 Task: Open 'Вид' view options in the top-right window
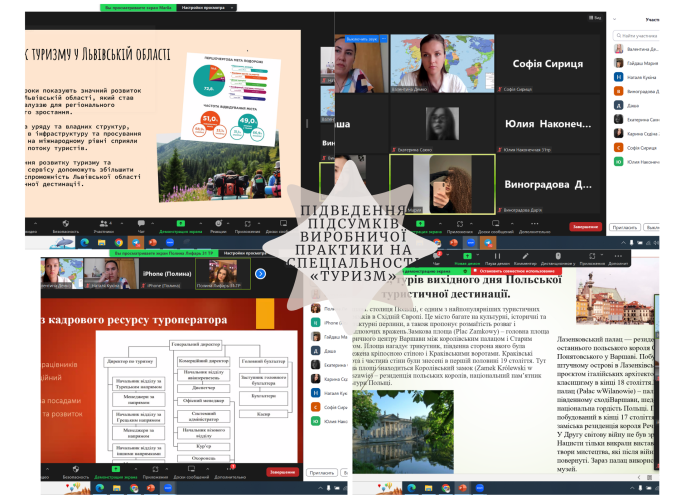point(595,18)
